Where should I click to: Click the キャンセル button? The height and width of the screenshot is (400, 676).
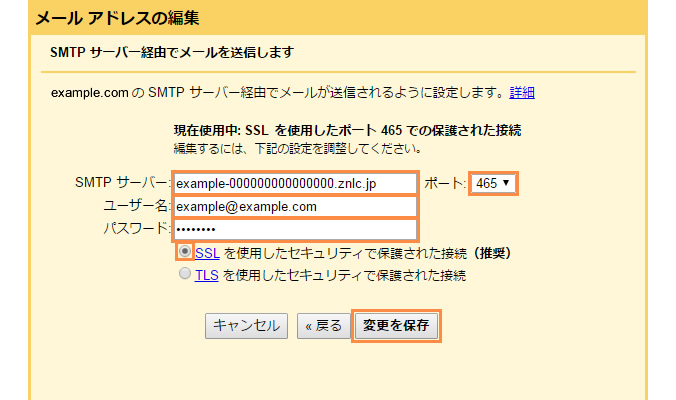246,326
